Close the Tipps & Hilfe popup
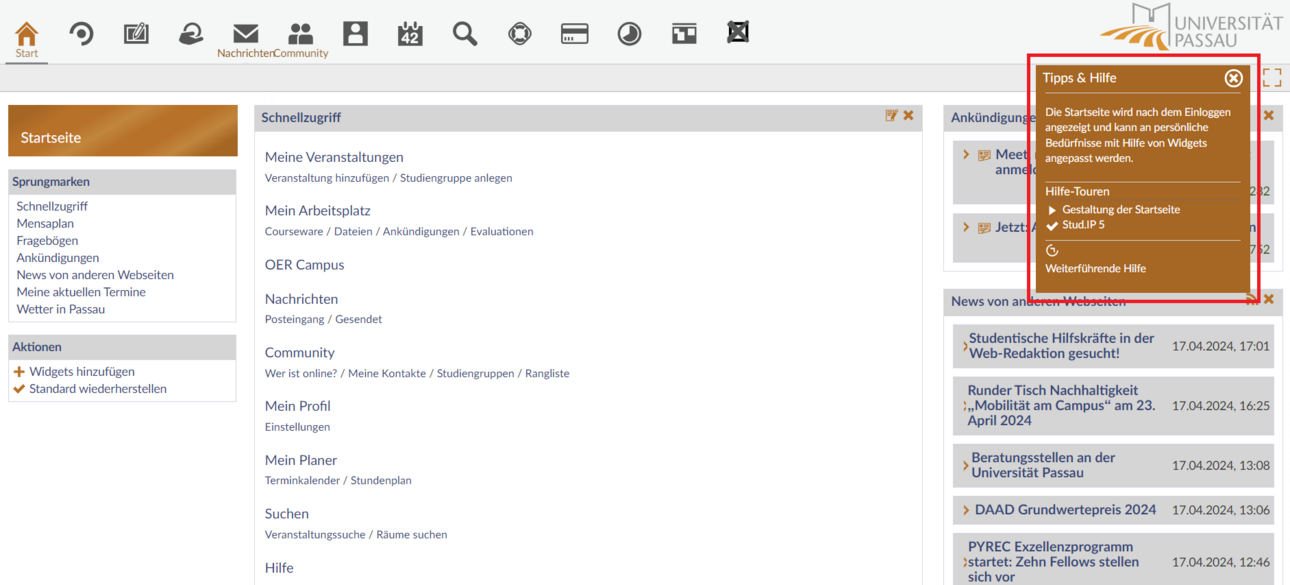The width and height of the screenshot is (1290, 585). [1234, 78]
